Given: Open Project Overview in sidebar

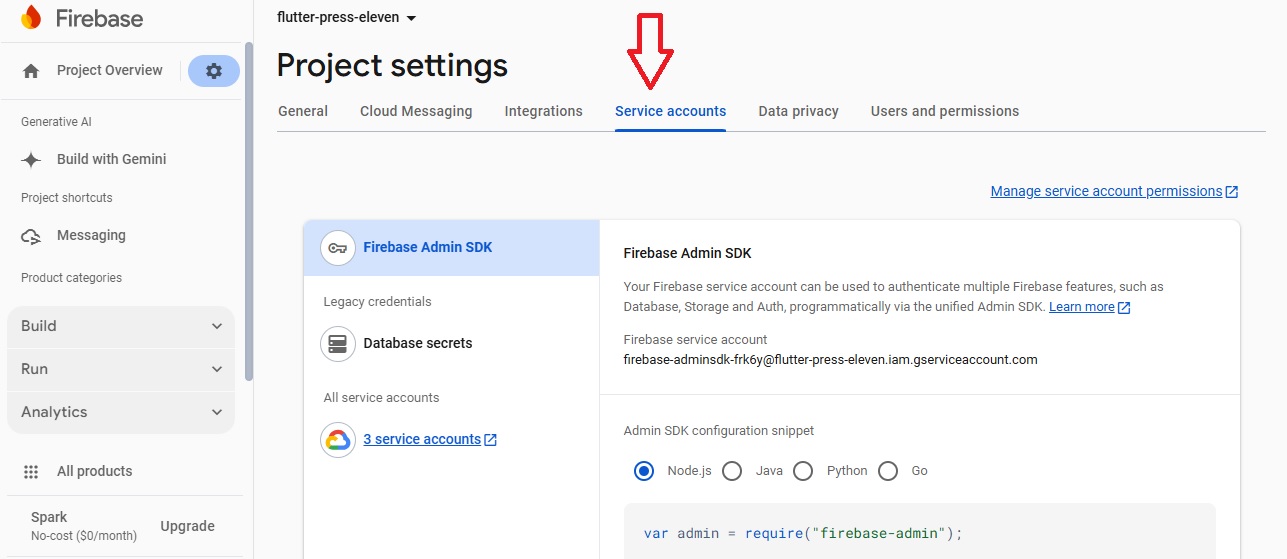Looking at the screenshot, I should [110, 70].
